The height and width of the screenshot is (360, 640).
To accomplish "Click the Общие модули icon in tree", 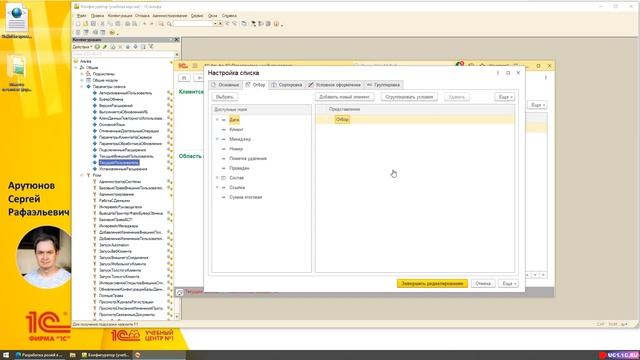I will pyautogui.click(x=88, y=80).
